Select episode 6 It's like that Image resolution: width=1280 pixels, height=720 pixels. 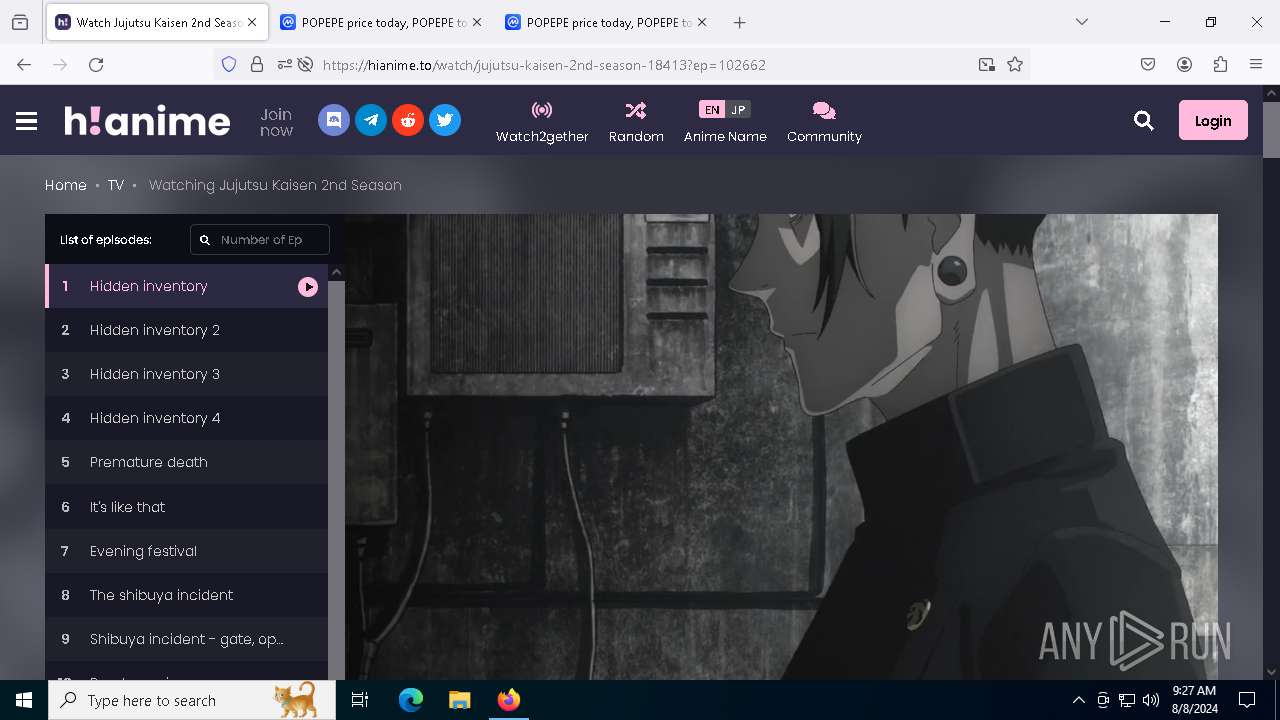187,507
